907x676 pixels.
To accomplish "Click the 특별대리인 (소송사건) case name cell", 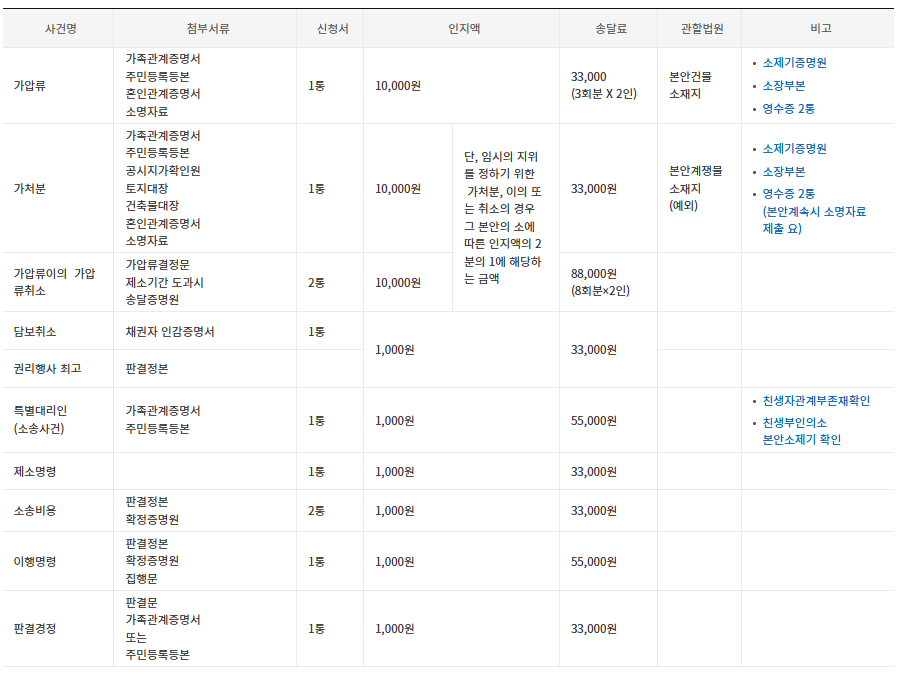I will 42,420.
